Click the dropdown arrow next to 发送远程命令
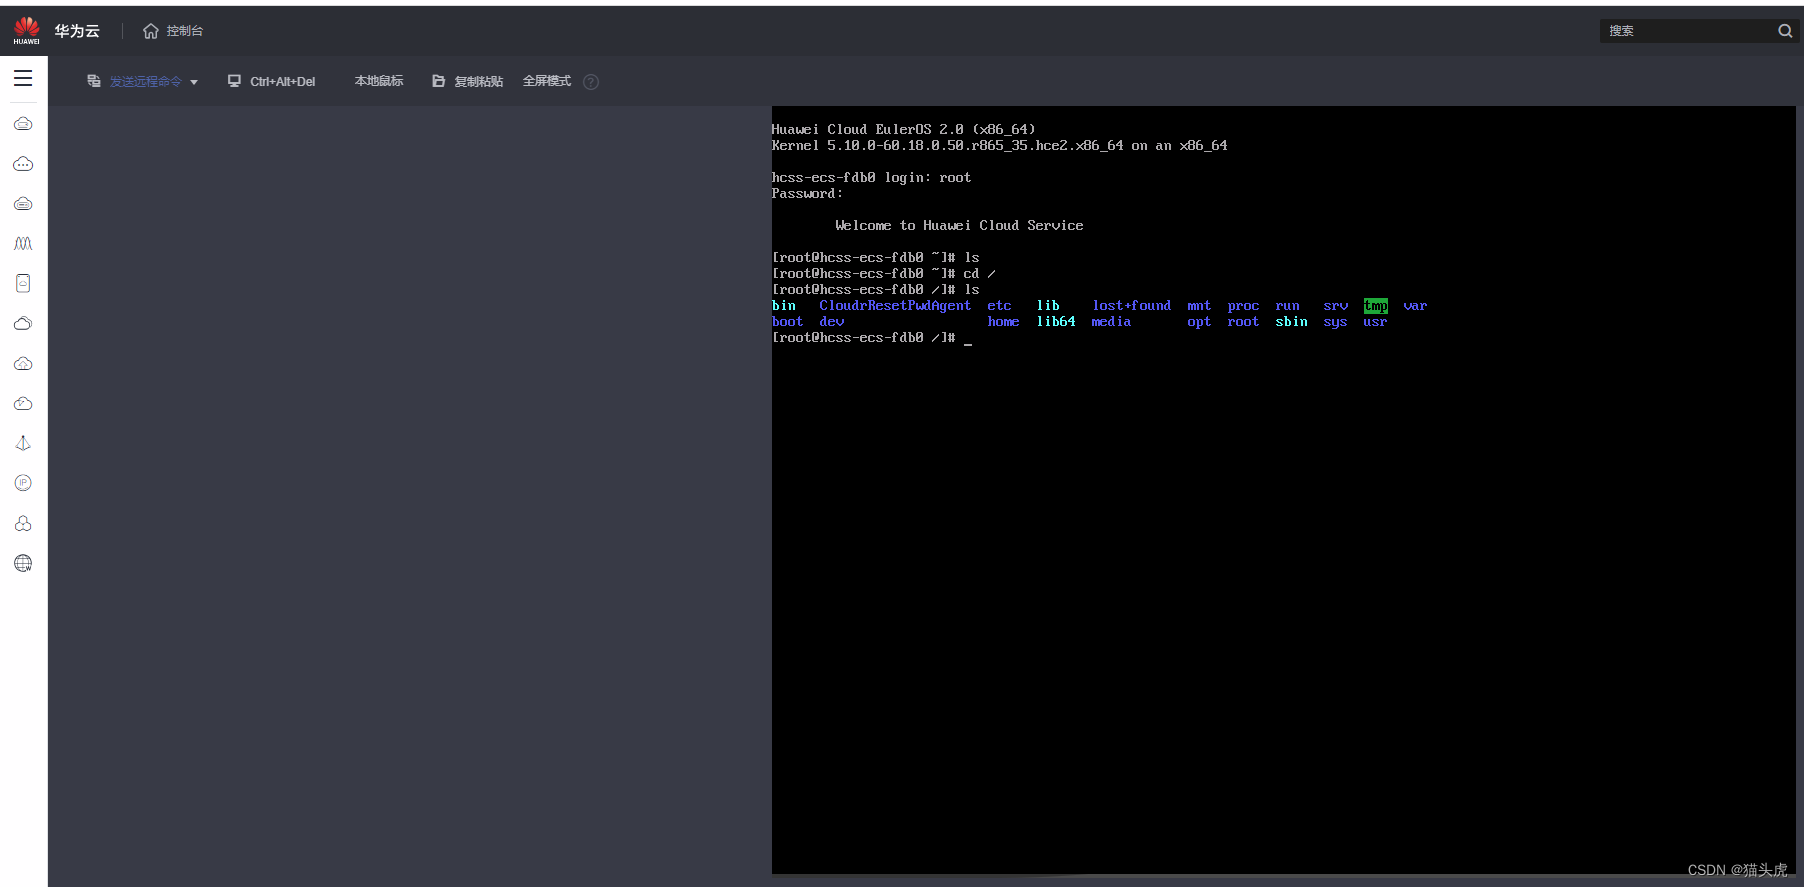The image size is (1804, 887). (x=194, y=83)
